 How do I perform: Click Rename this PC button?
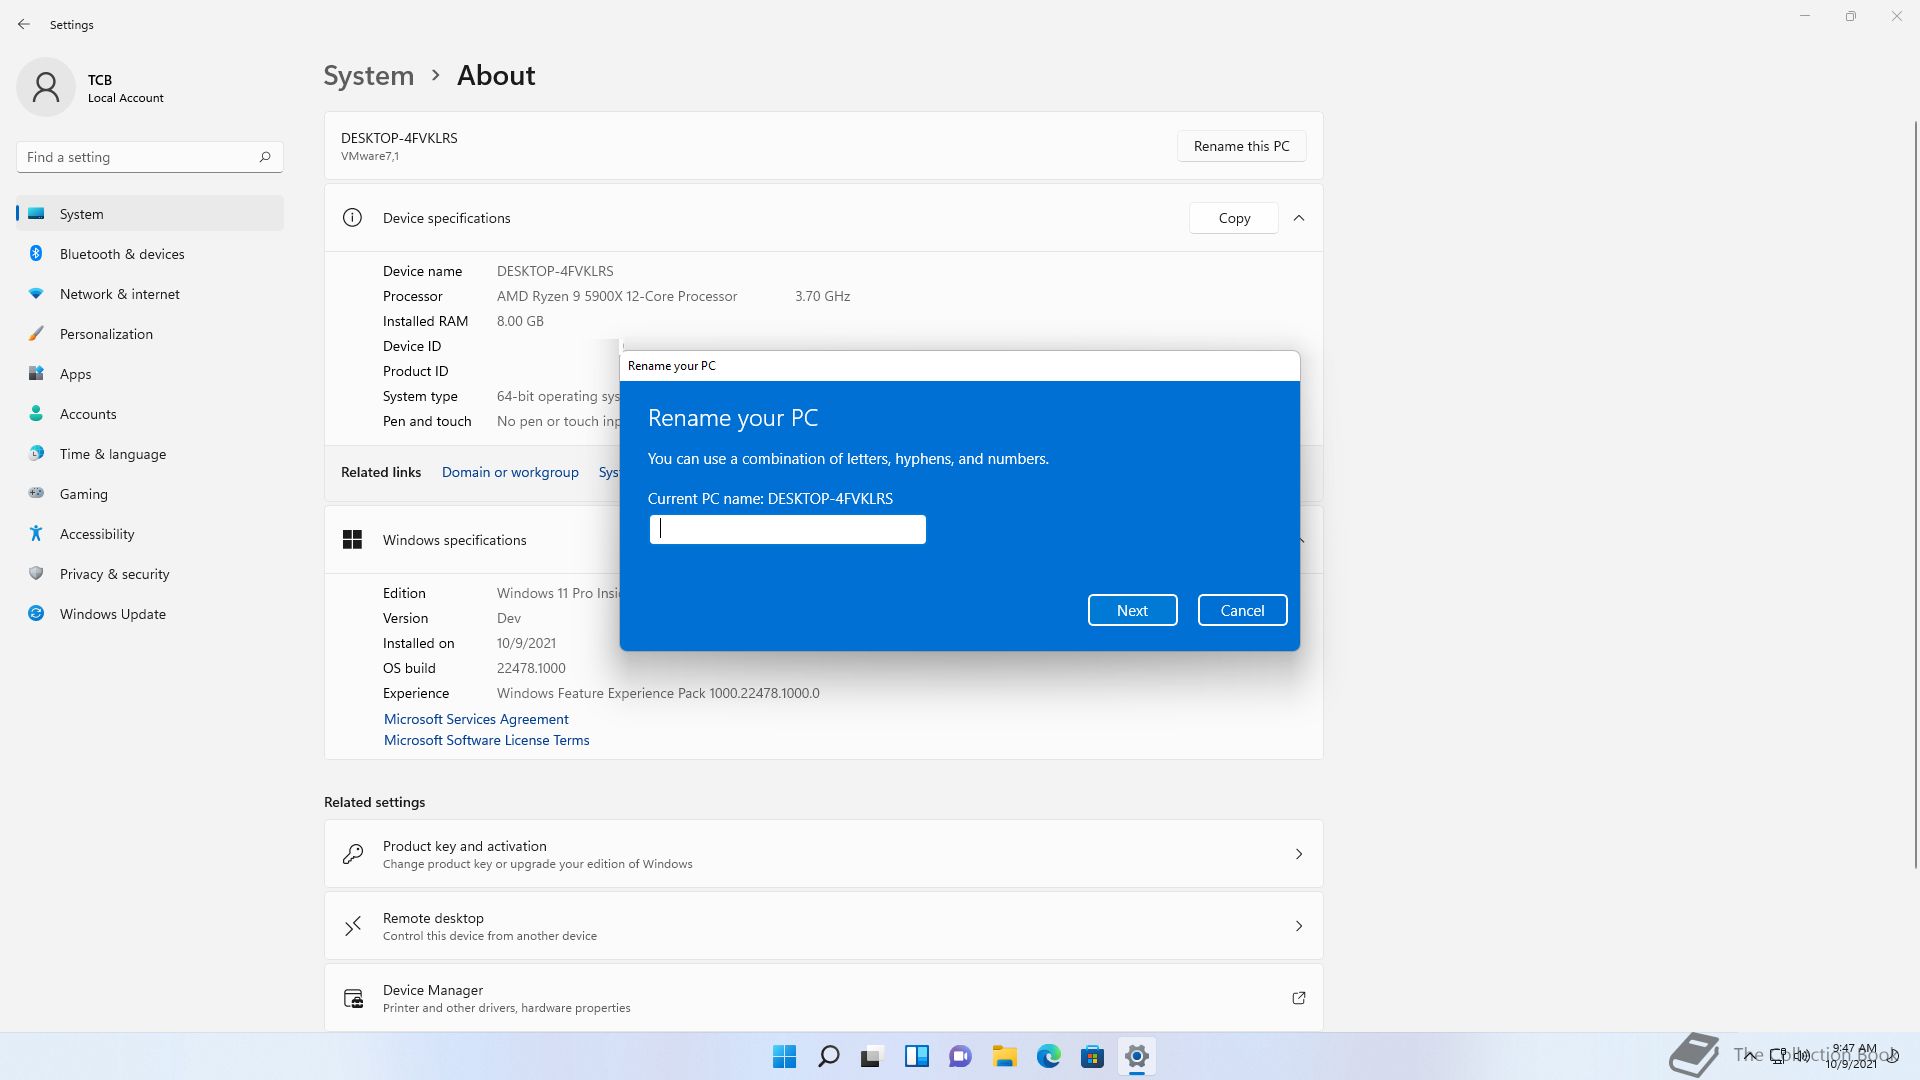(x=1241, y=146)
